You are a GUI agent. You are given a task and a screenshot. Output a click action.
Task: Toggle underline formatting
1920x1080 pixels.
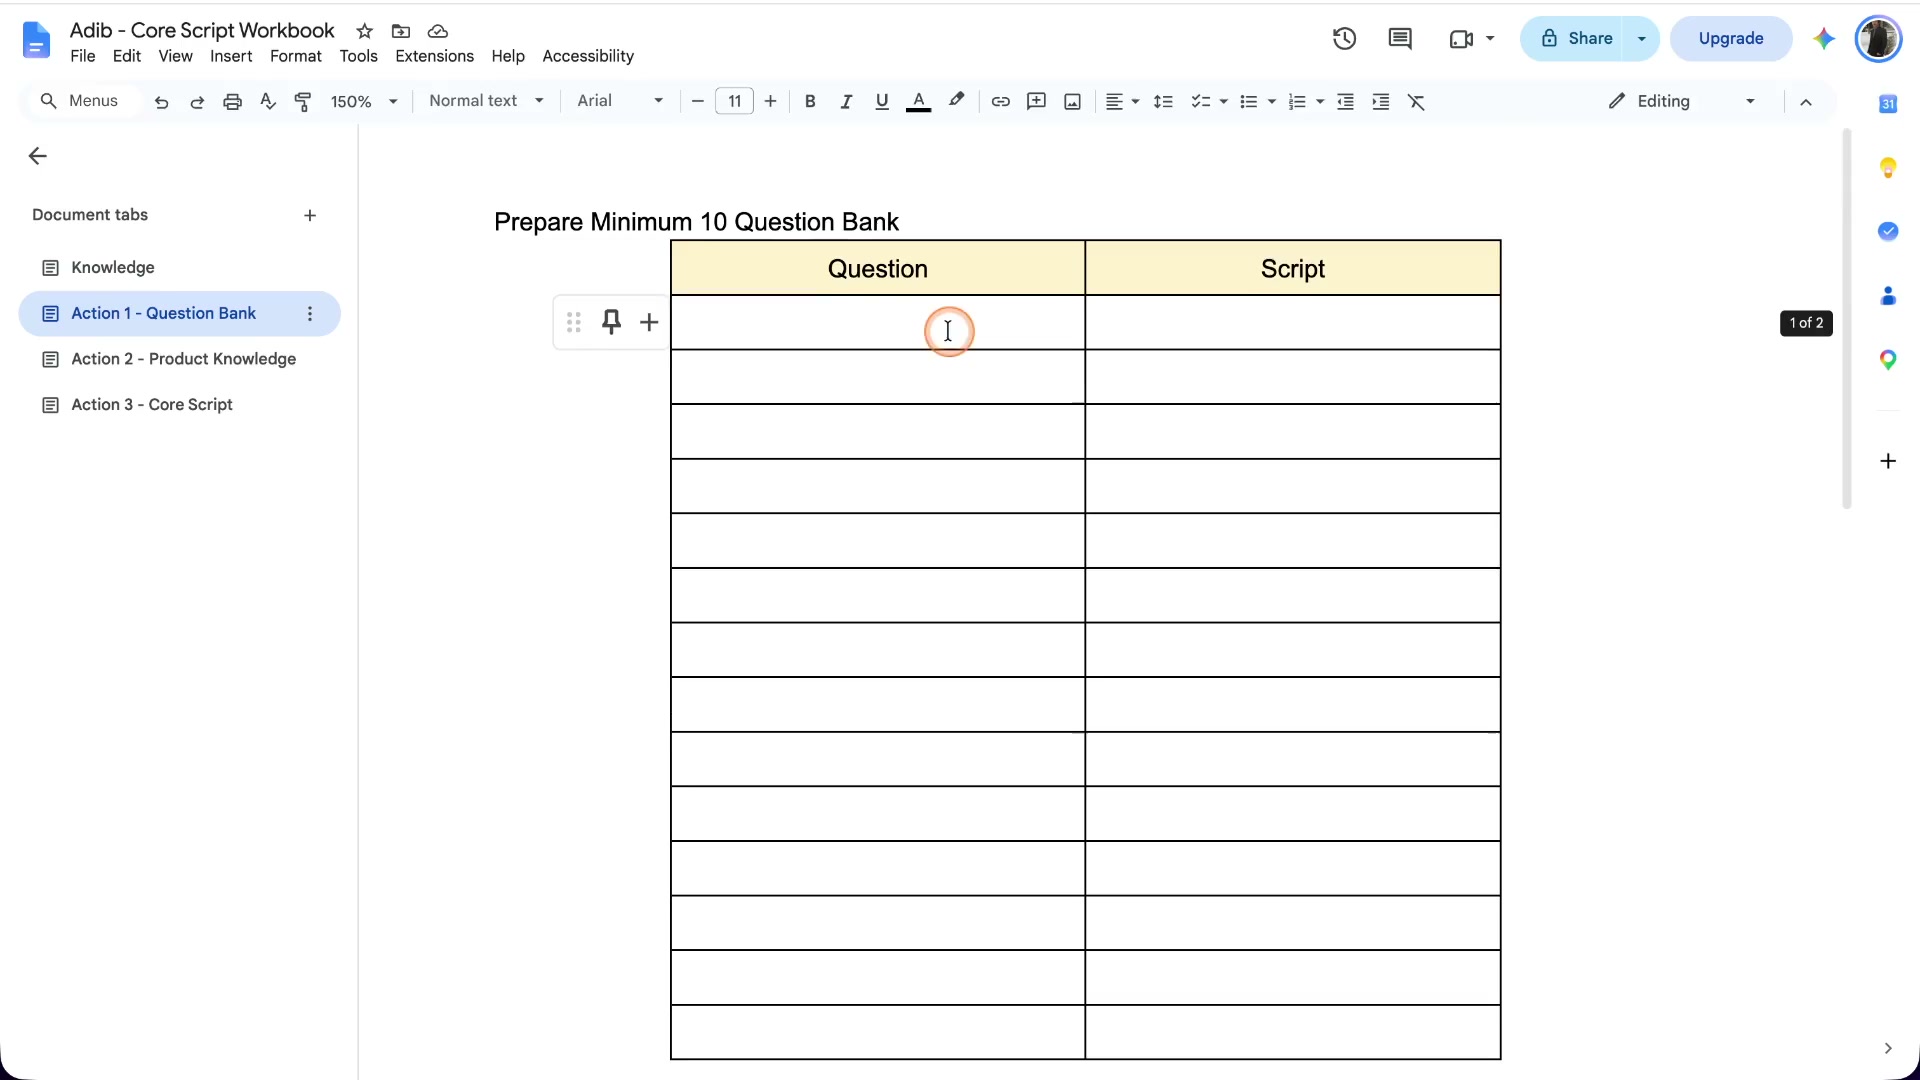click(881, 101)
